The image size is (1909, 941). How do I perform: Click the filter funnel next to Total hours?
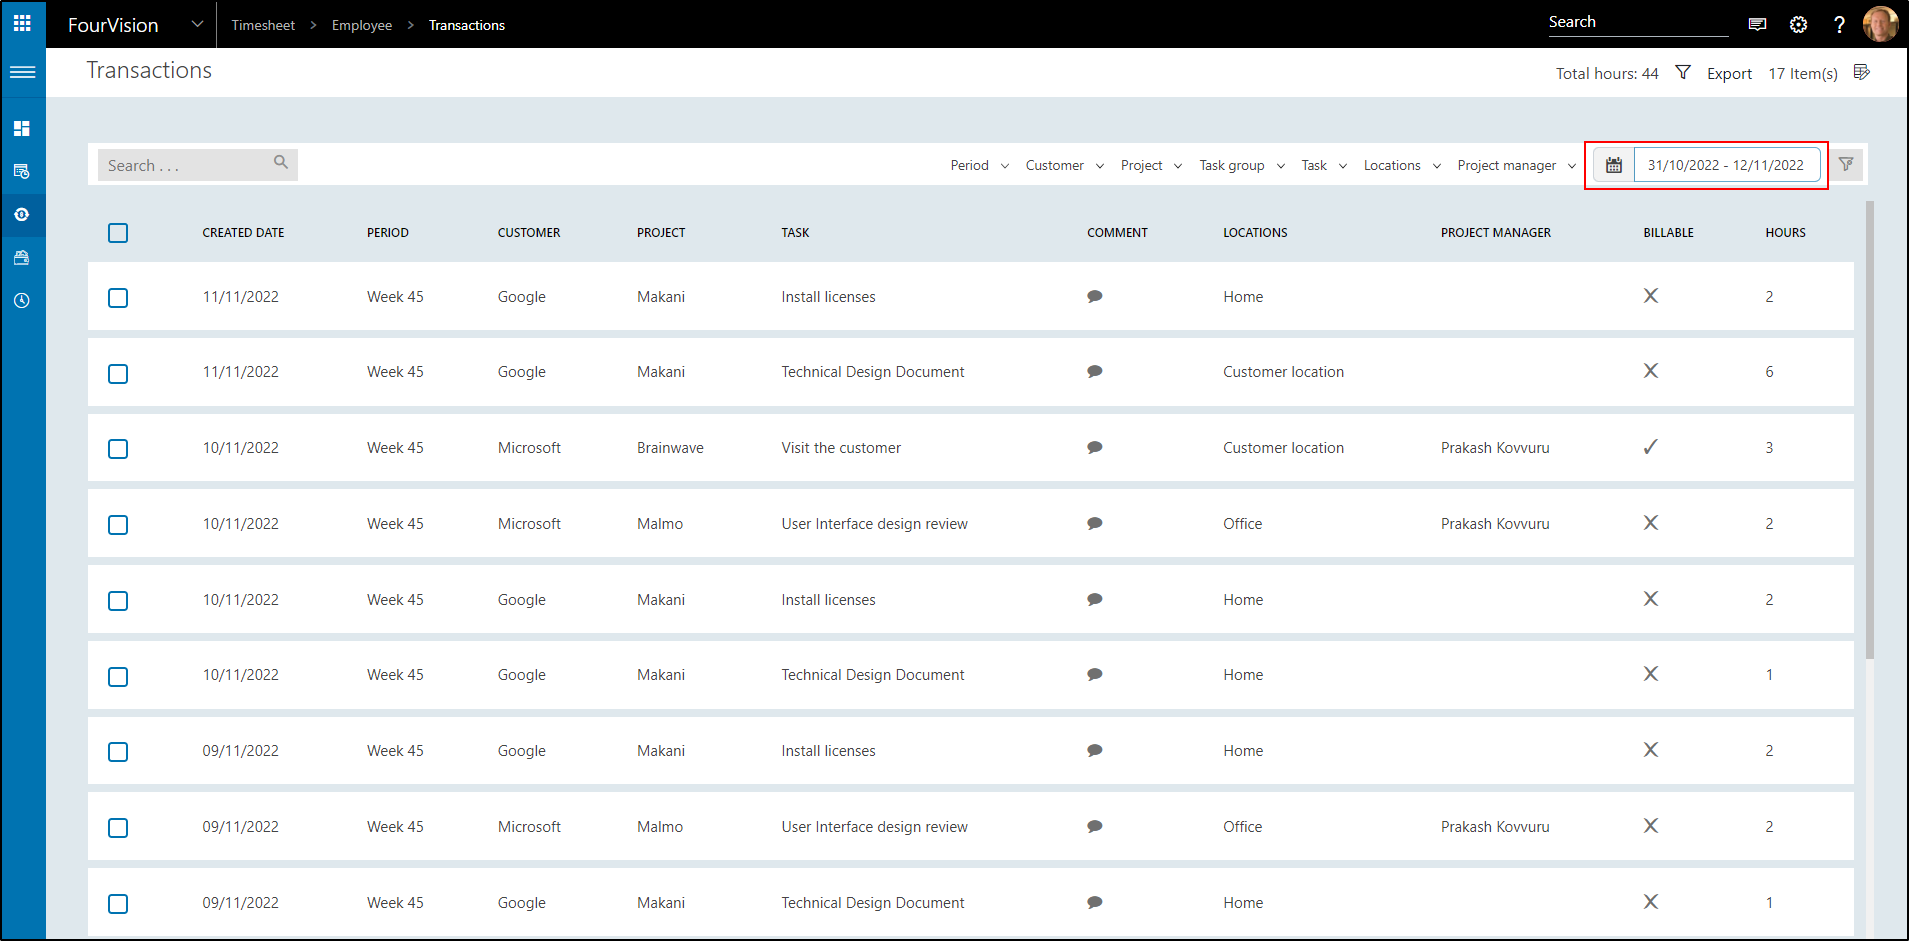(1683, 72)
